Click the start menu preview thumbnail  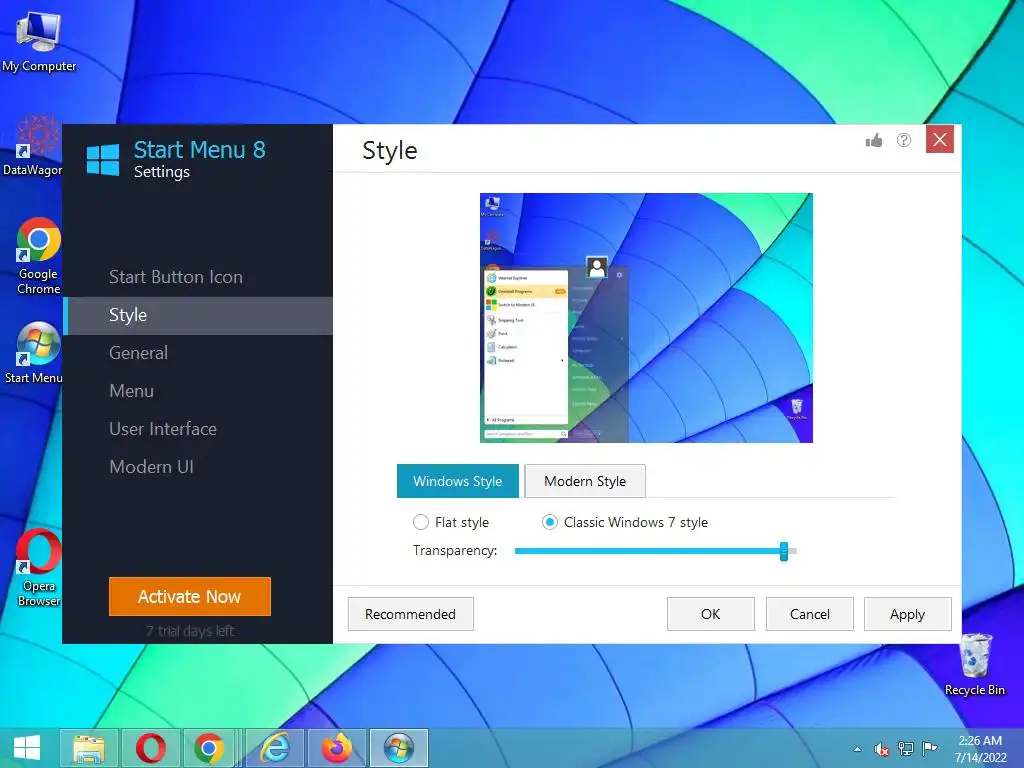[x=647, y=318]
